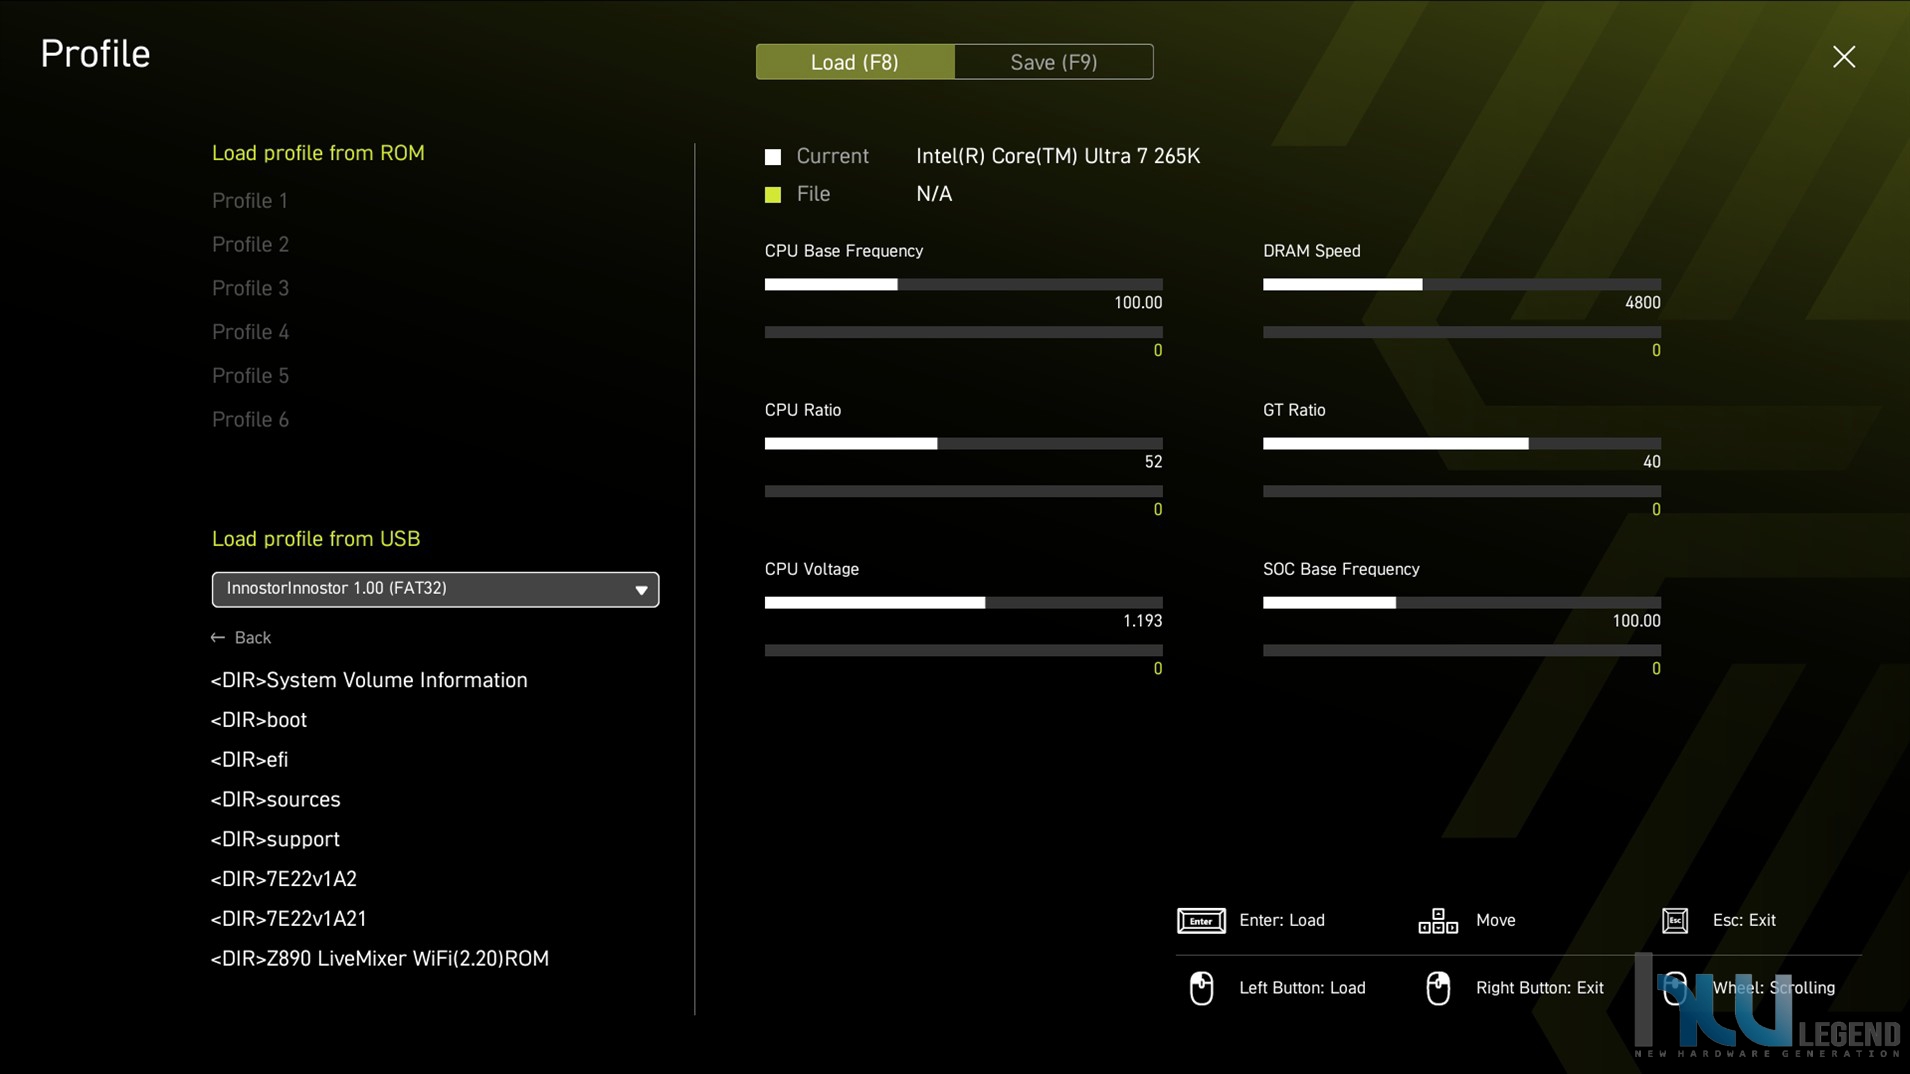
Task: Open the 7E22v1A21 directory
Action: (x=289, y=919)
